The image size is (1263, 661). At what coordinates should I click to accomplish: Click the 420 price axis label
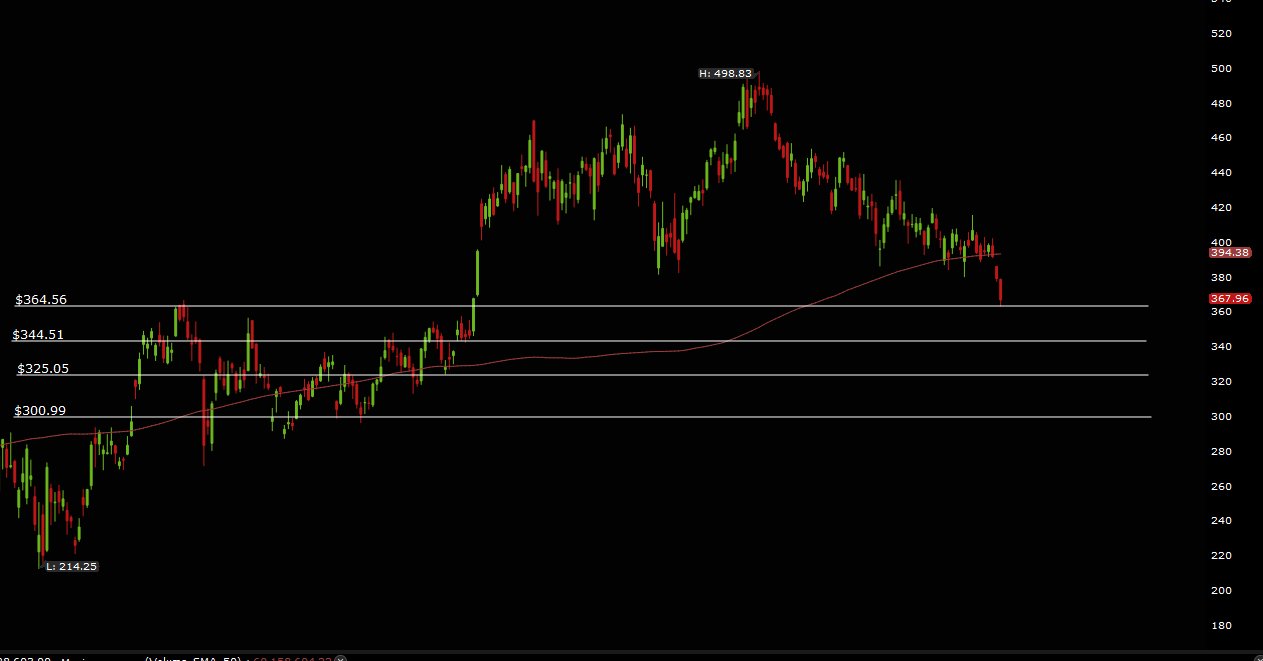click(1221, 207)
